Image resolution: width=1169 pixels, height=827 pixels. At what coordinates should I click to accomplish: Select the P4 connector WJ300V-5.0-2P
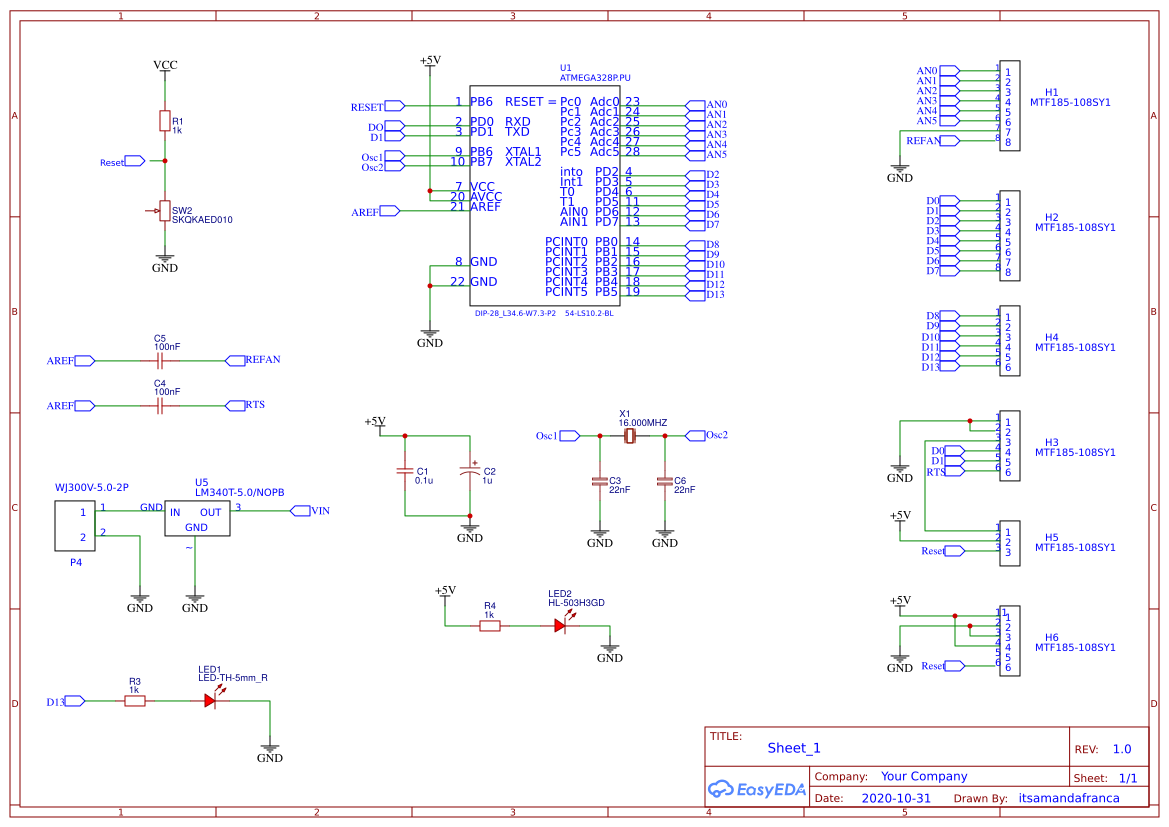(x=73, y=526)
